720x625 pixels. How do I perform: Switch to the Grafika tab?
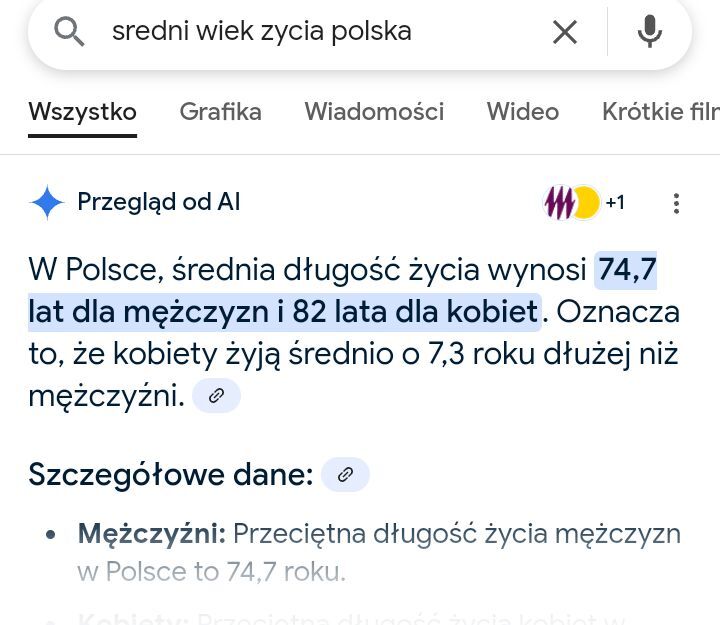coord(220,112)
